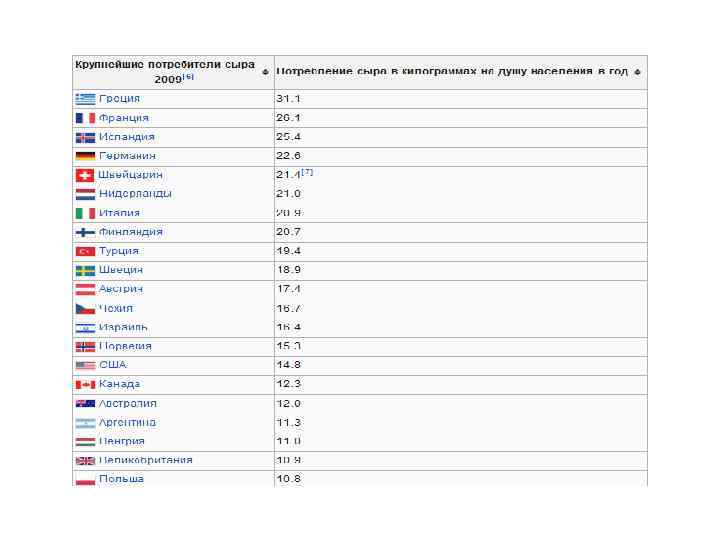Open the Нидерланды link

tap(135, 194)
